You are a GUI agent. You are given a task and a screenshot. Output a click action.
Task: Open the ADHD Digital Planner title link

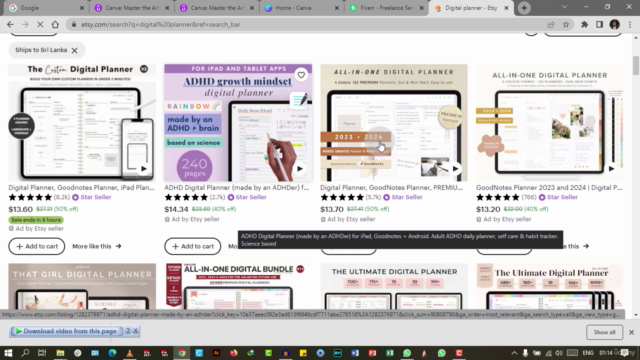237,188
